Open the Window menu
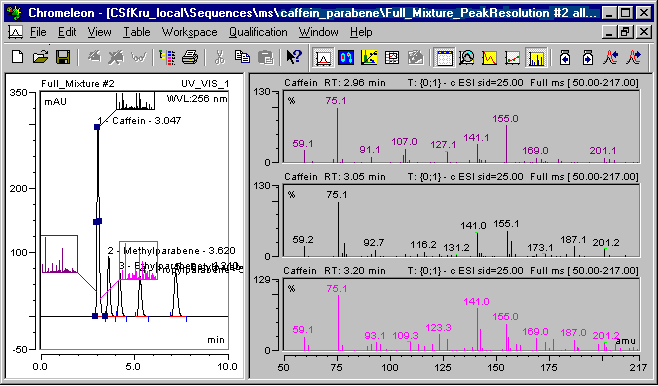Image resolution: width=658 pixels, height=386 pixels. [319, 32]
